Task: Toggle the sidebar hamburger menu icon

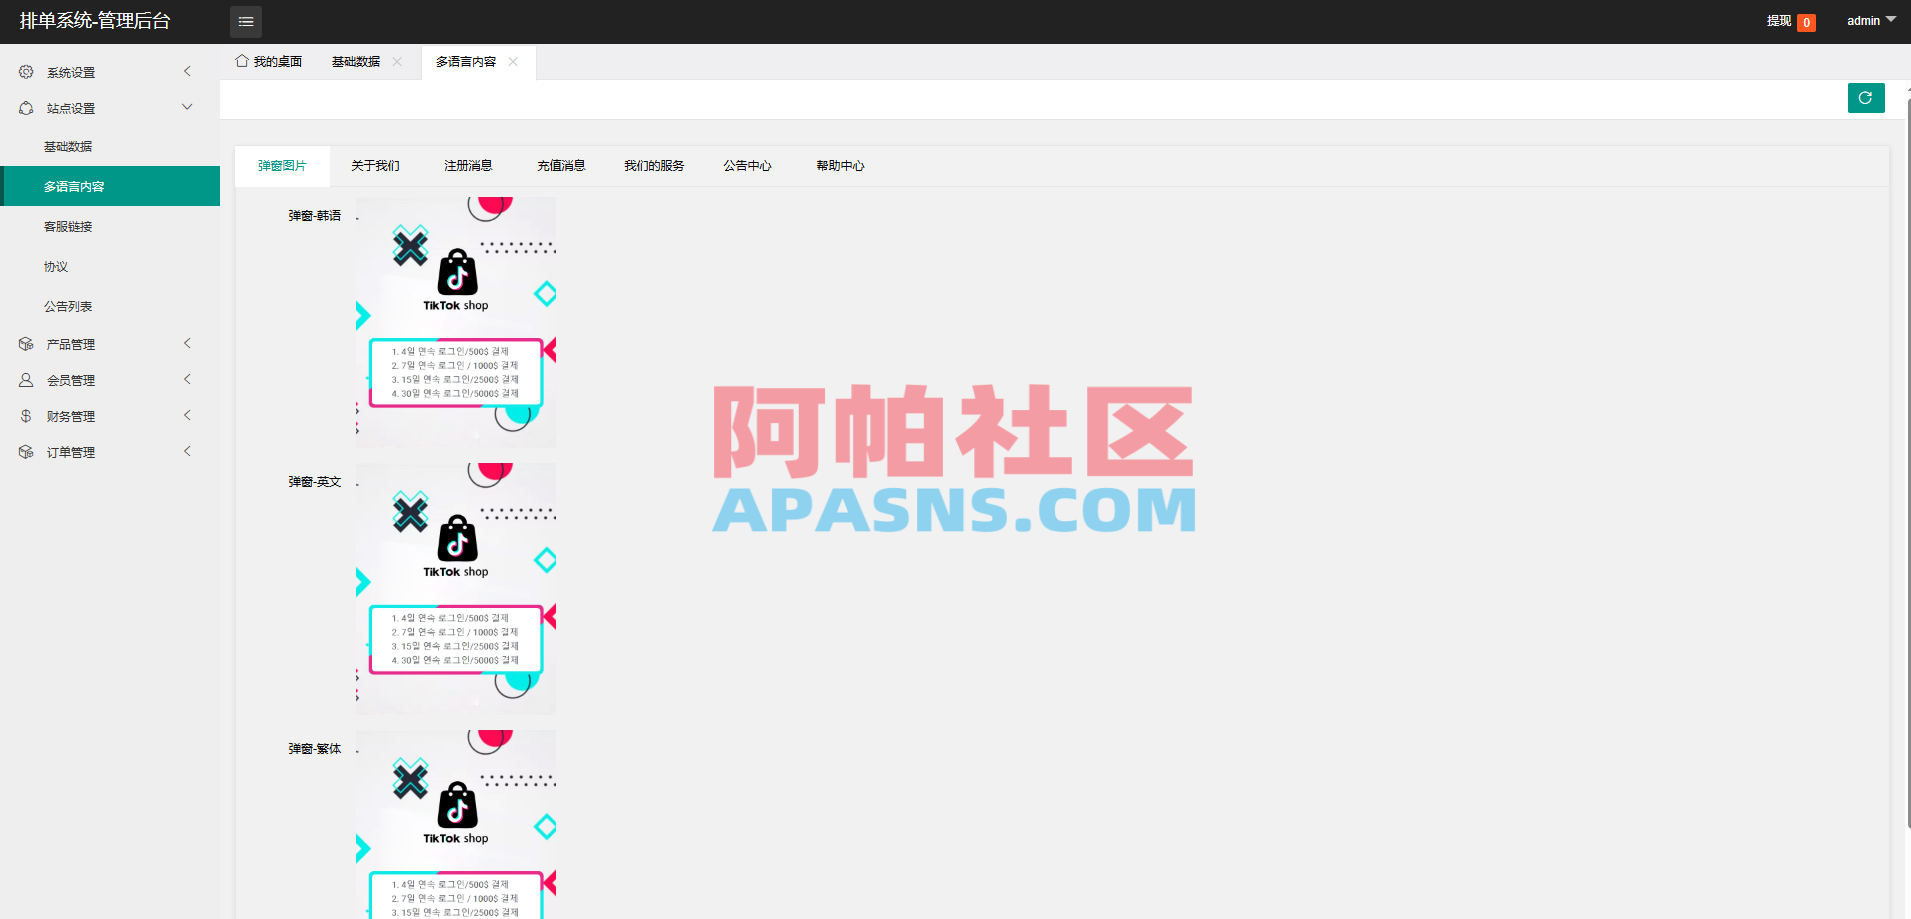Action: [x=246, y=21]
